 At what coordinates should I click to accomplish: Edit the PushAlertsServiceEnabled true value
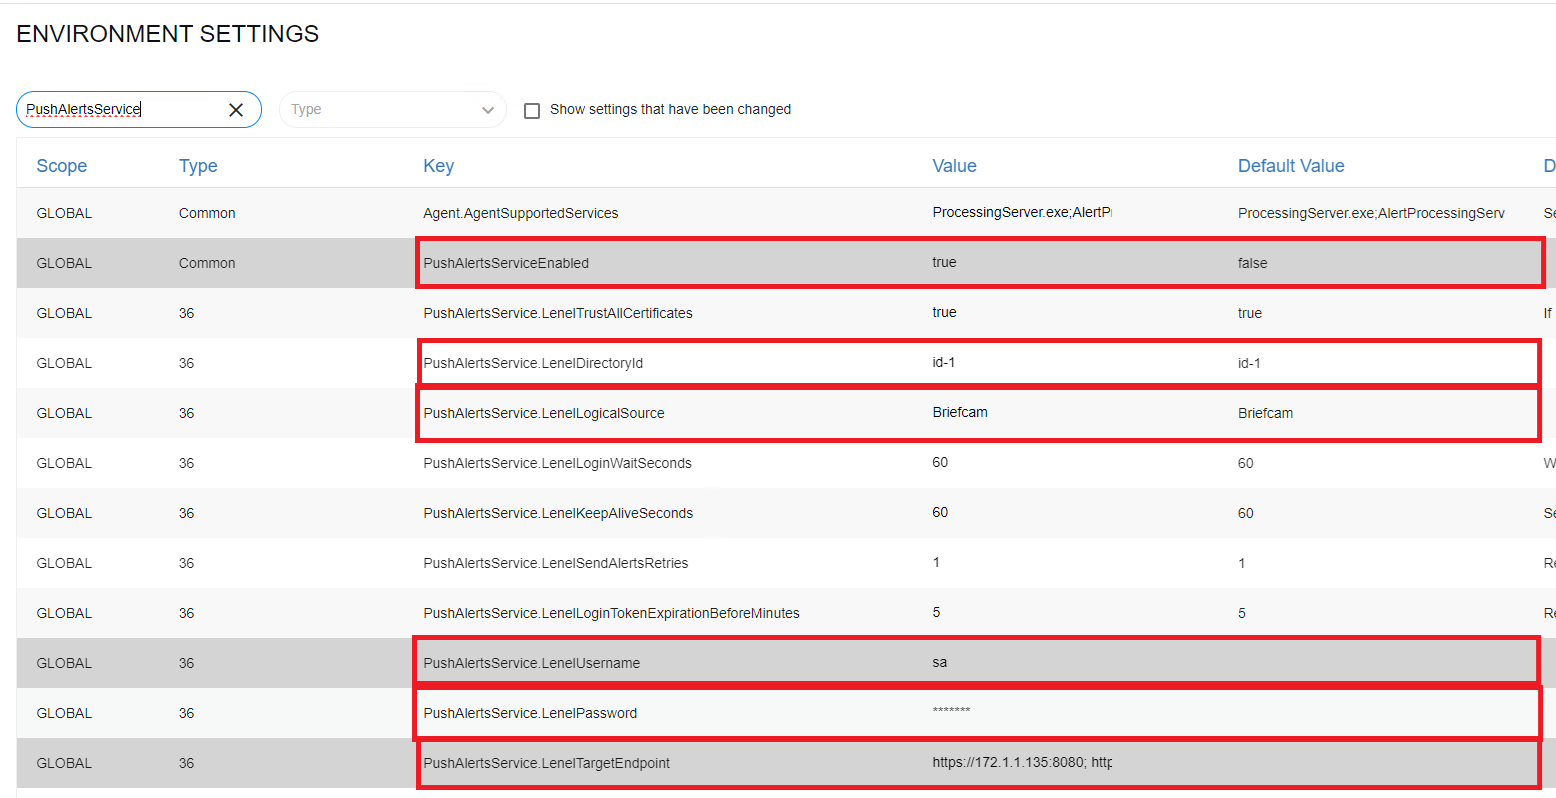(x=944, y=262)
